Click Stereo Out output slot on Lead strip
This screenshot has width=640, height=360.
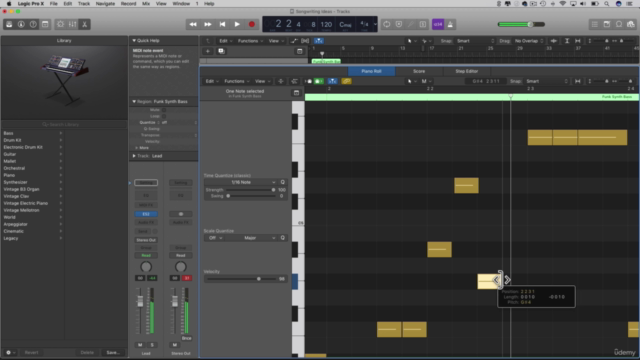pos(146,240)
